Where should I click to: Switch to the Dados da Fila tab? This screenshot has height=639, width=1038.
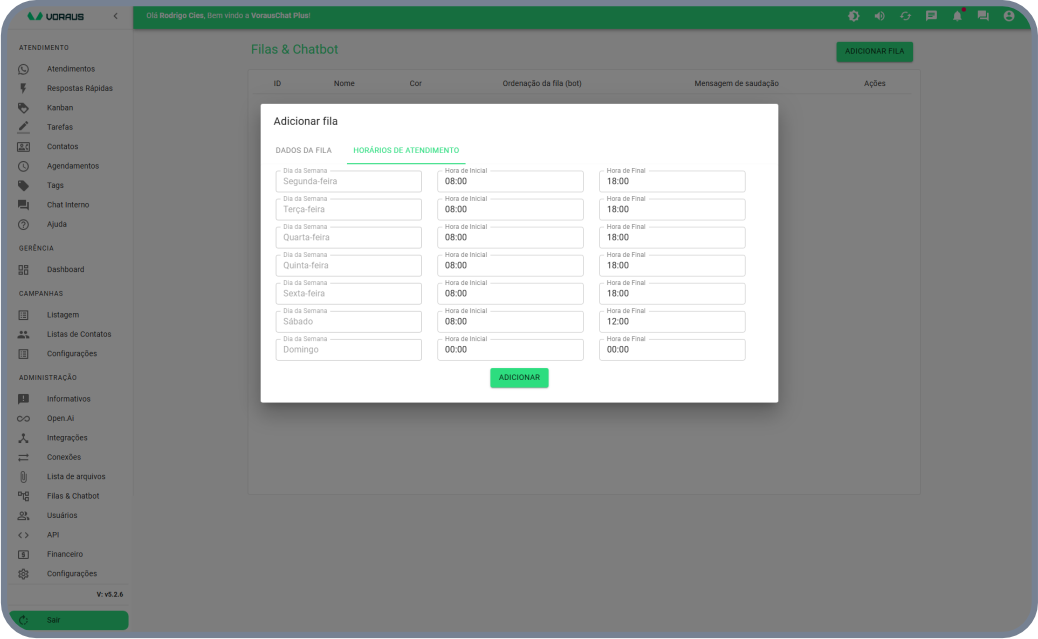coord(303,150)
